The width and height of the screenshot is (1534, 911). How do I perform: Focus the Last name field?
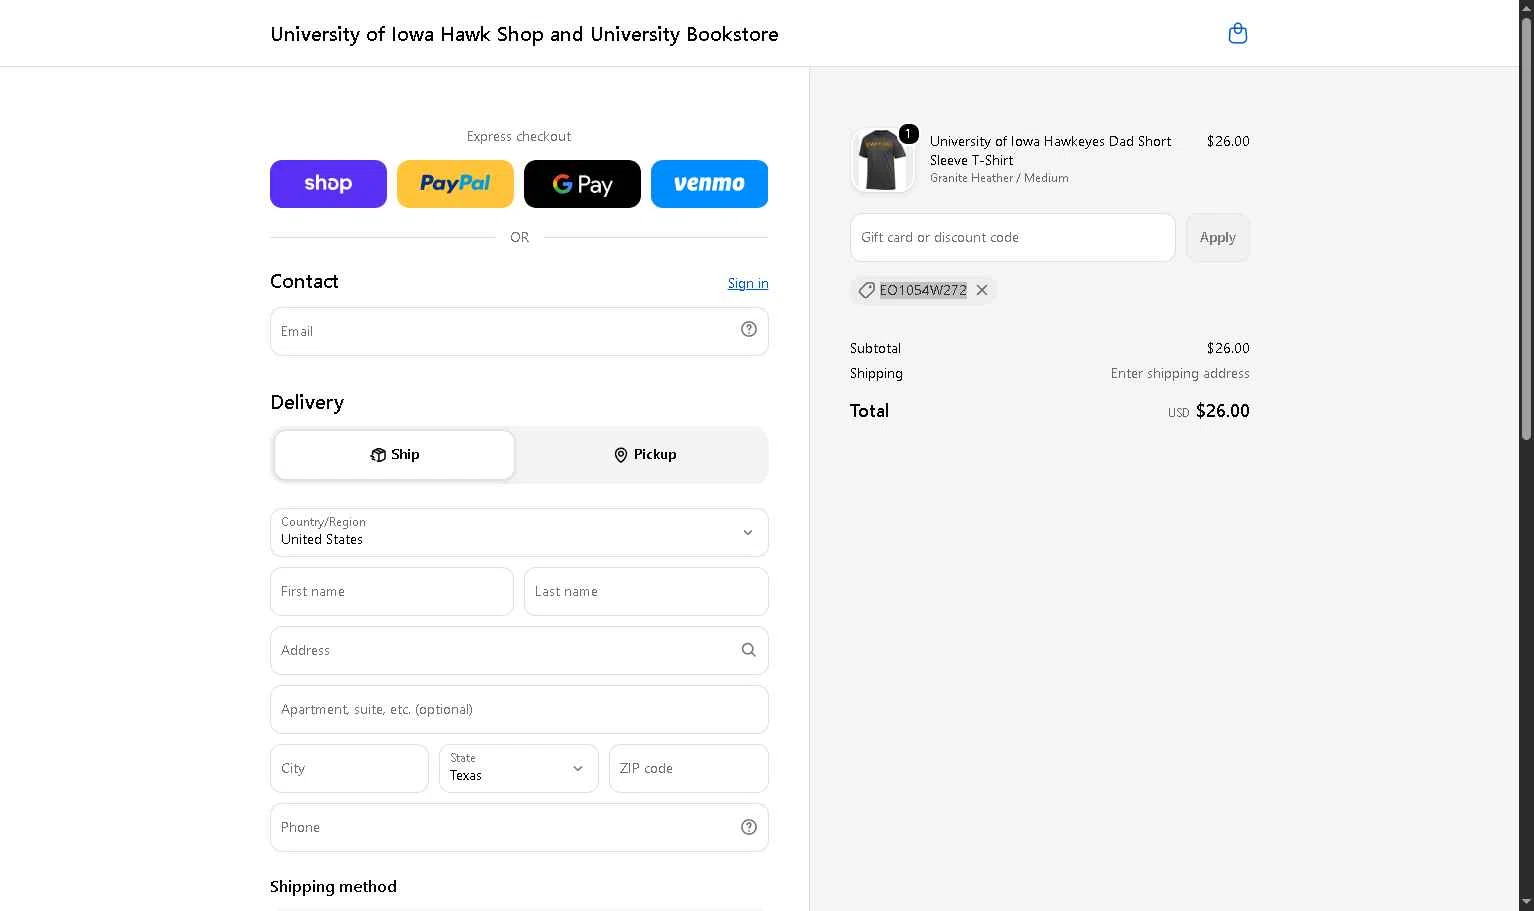(646, 591)
